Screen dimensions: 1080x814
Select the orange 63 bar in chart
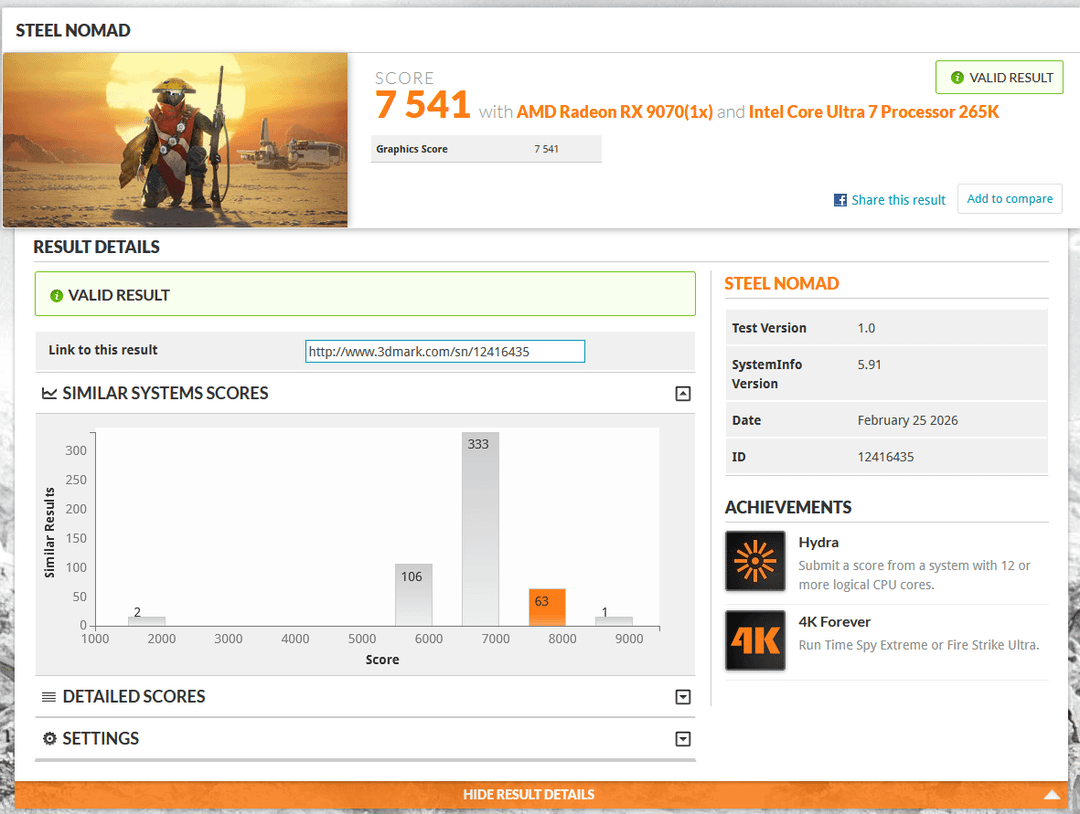tap(547, 607)
